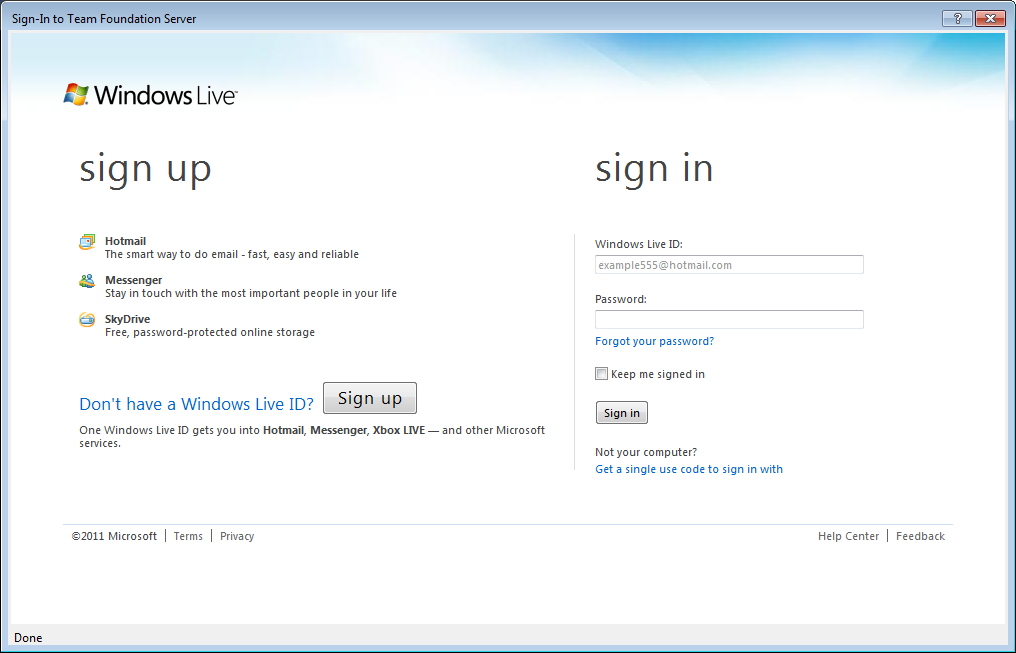
Task: Visit the Help Center link
Action: point(848,536)
